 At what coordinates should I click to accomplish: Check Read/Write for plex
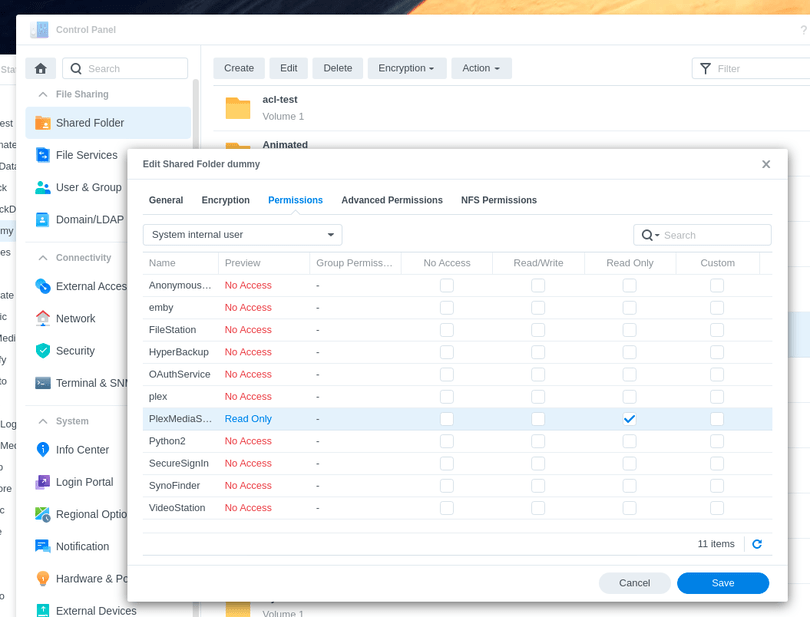tap(538, 396)
